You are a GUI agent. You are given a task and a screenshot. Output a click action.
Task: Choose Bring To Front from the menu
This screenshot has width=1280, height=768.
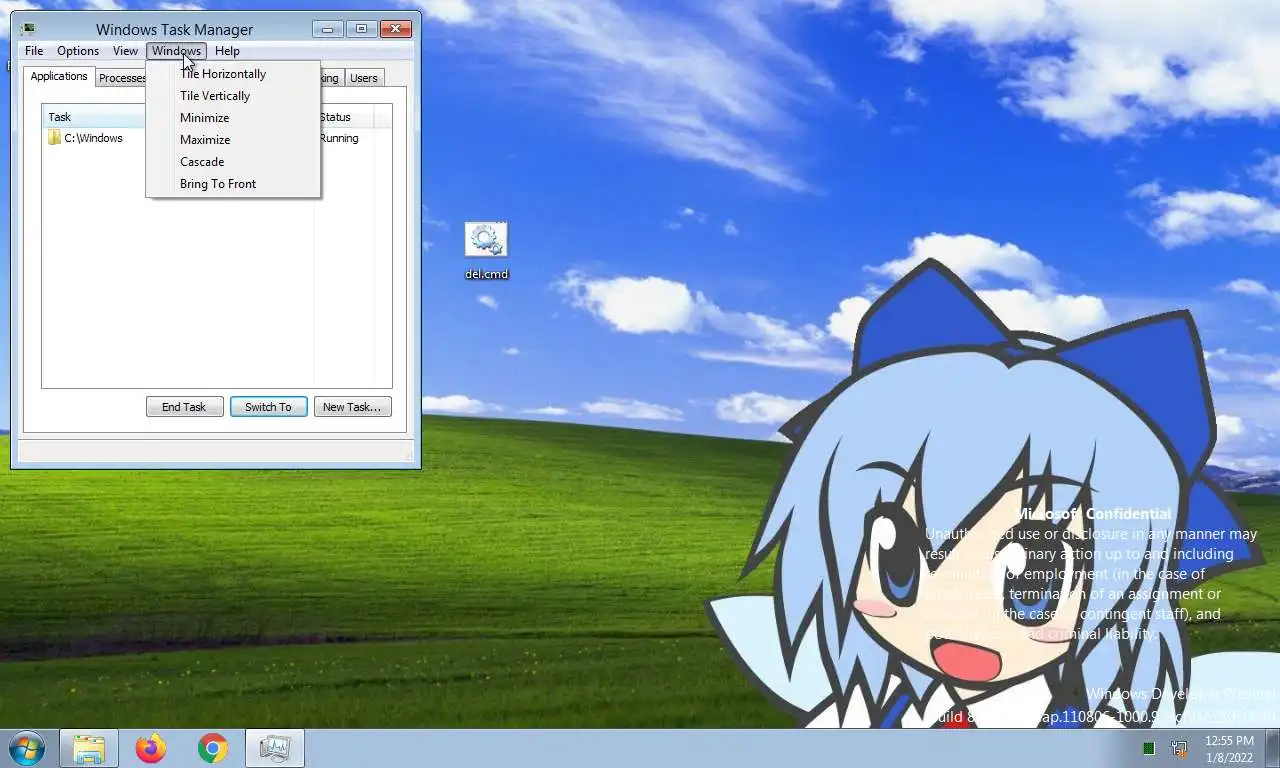point(233,184)
